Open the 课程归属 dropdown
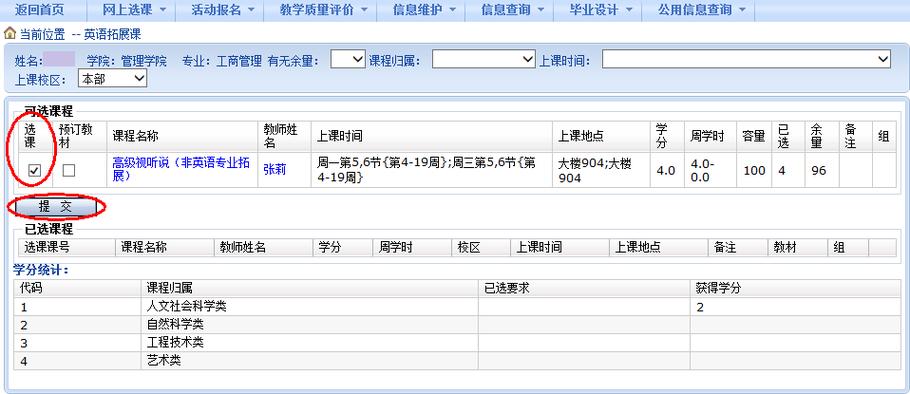The image size is (910, 394). pyautogui.click(x=483, y=59)
